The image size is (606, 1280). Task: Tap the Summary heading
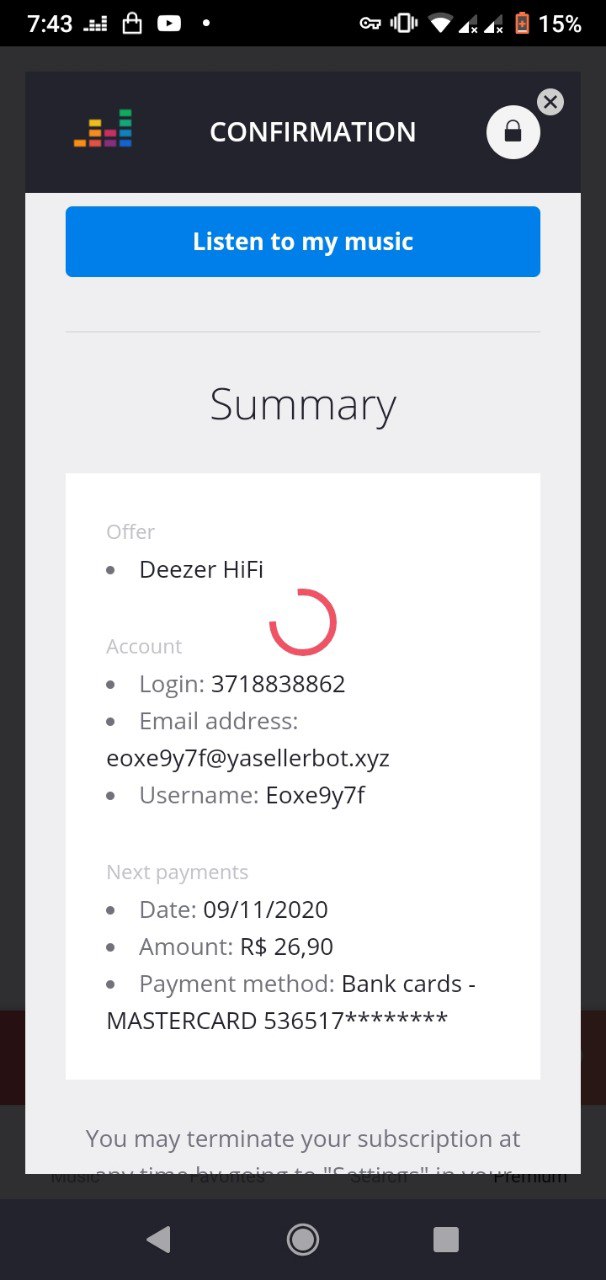(303, 405)
